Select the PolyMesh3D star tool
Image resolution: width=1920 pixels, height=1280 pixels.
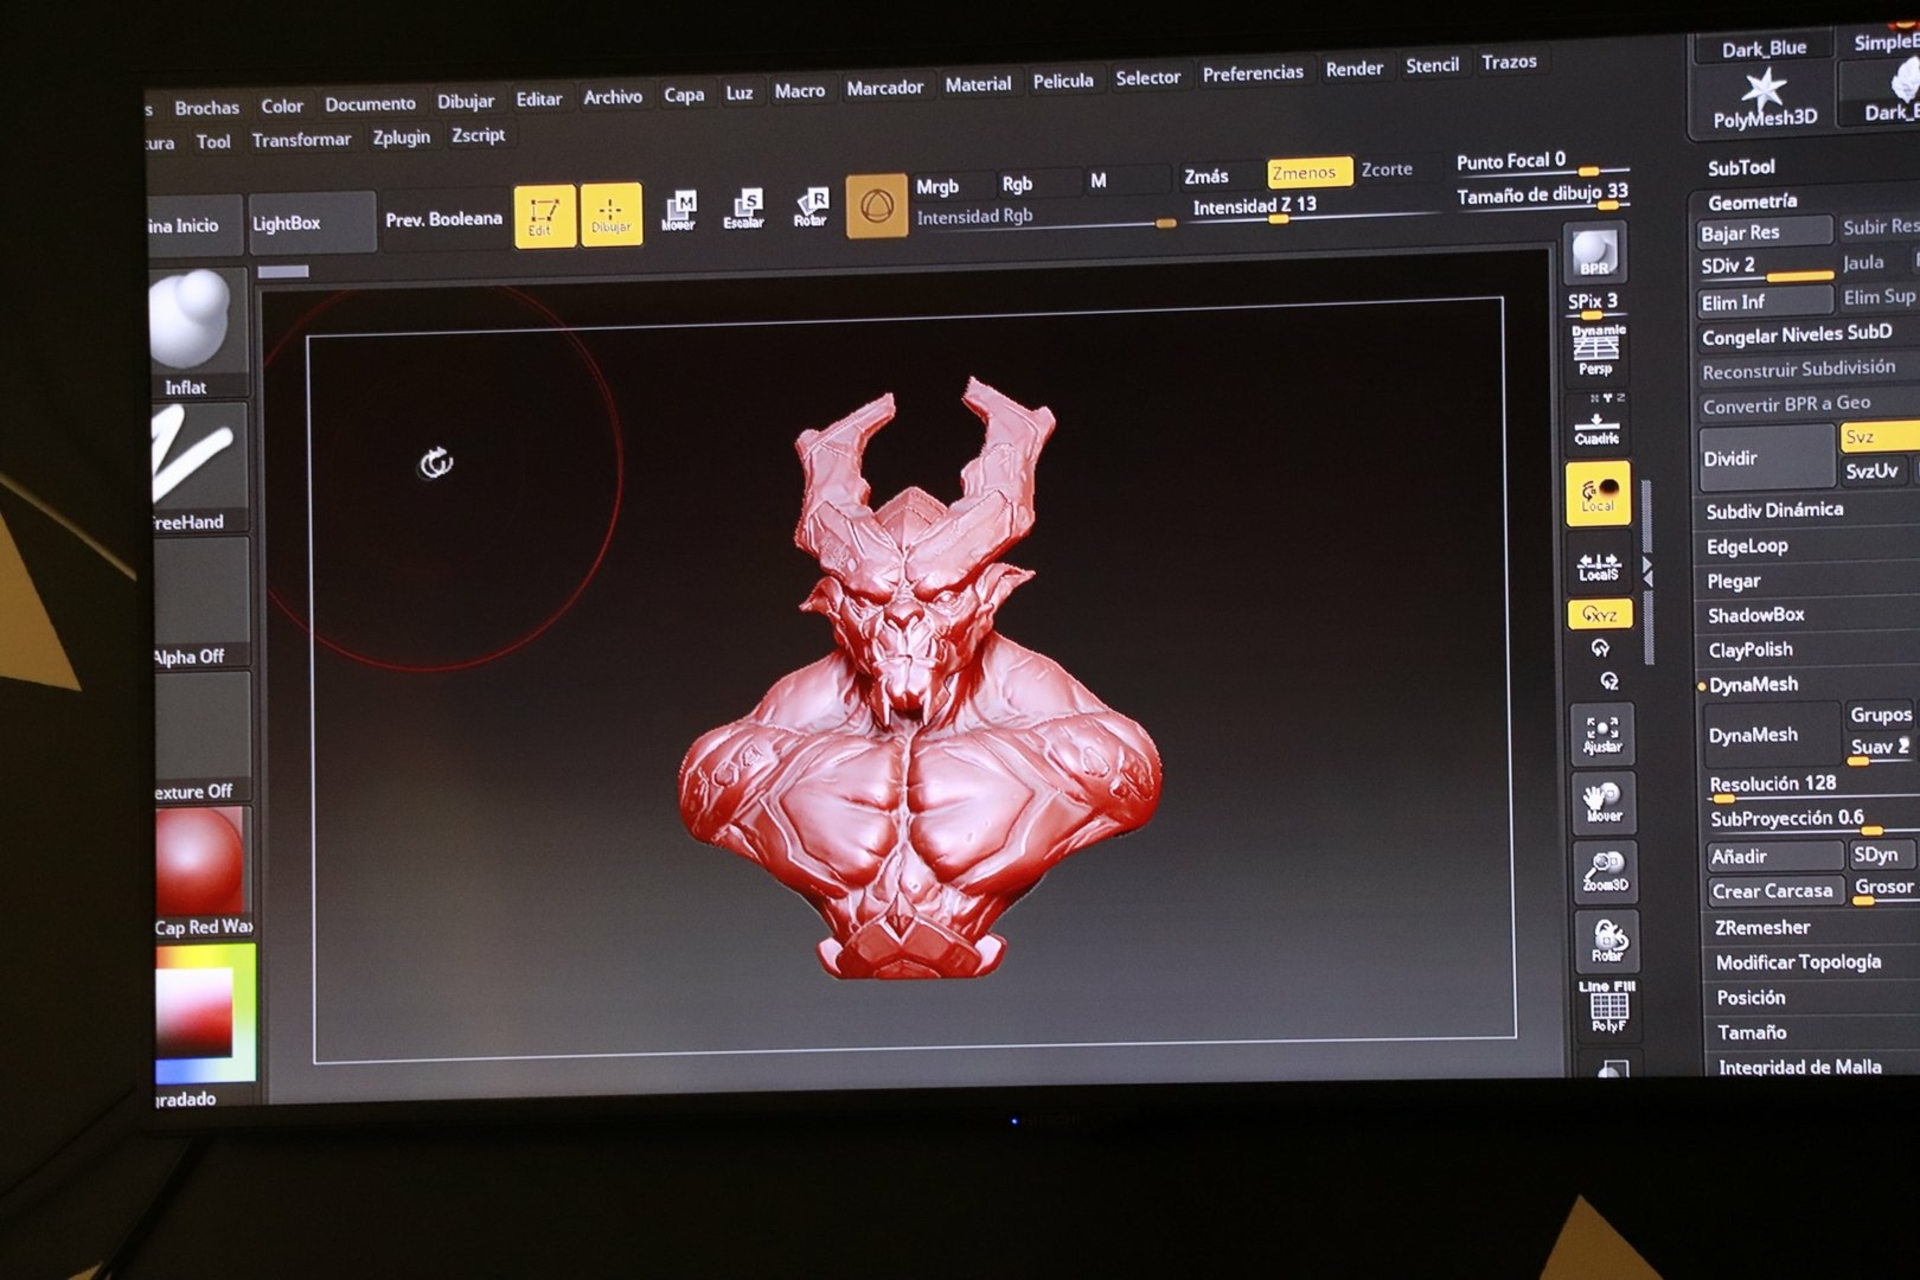coord(1763,97)
